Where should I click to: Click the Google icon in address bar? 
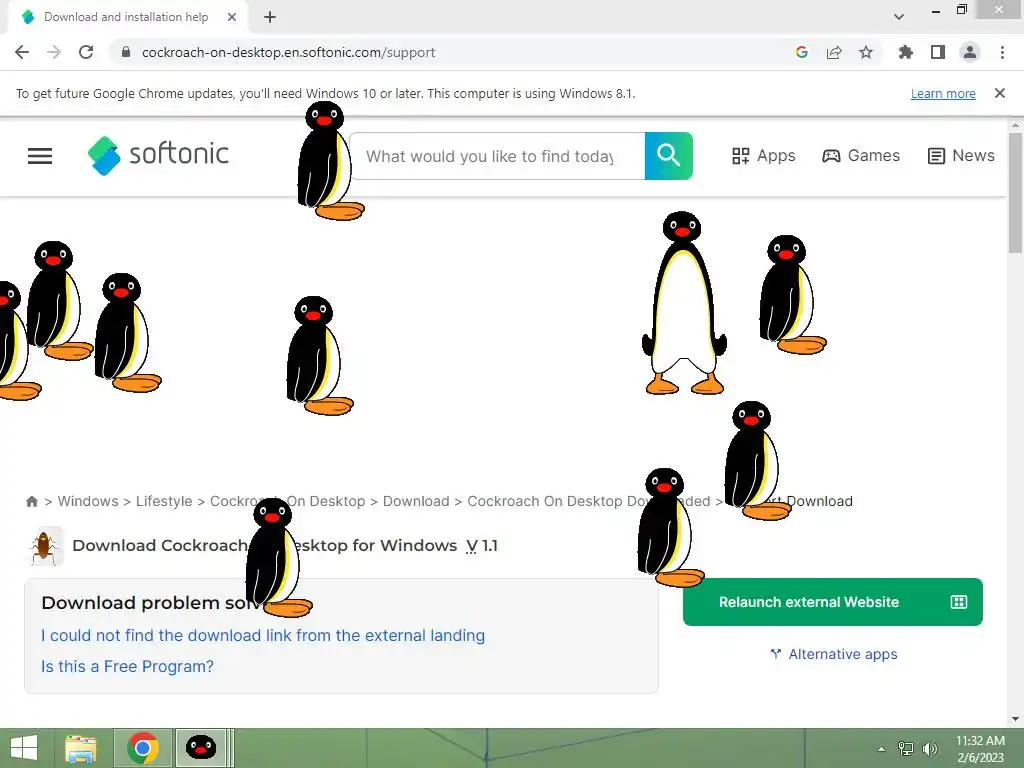click(801, 52)
